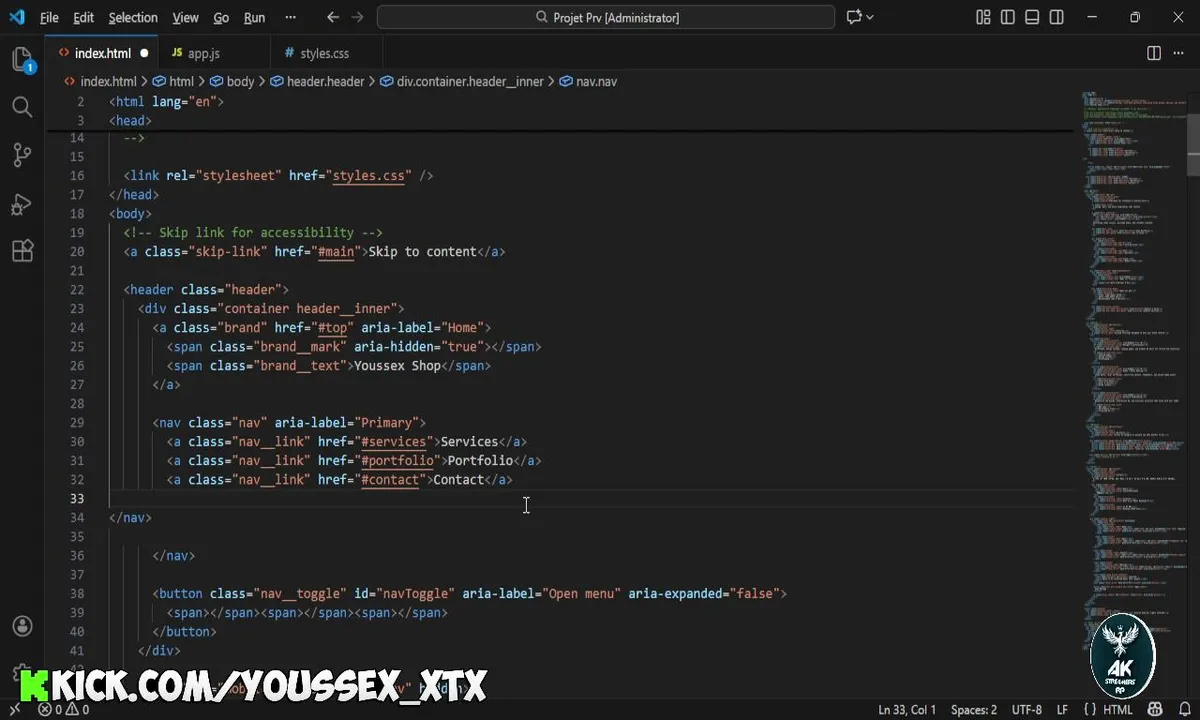Click 'navToggle' id value on line 38

coord(415,593)
